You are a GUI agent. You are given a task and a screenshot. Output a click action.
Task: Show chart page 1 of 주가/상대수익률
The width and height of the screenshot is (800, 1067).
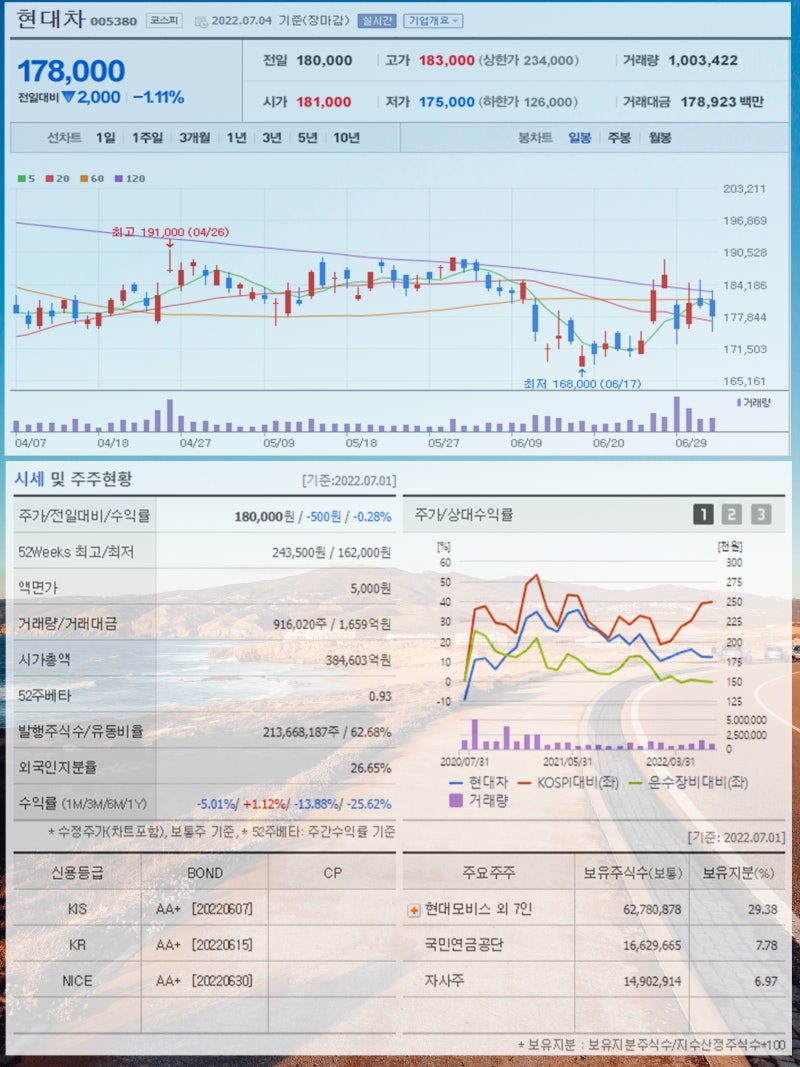(703, 514)
